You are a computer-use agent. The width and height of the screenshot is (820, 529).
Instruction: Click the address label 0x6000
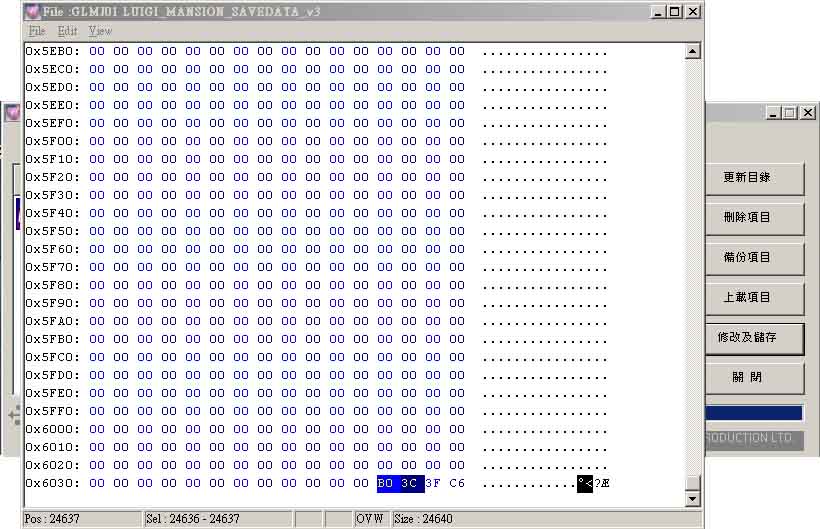point(53,429)
